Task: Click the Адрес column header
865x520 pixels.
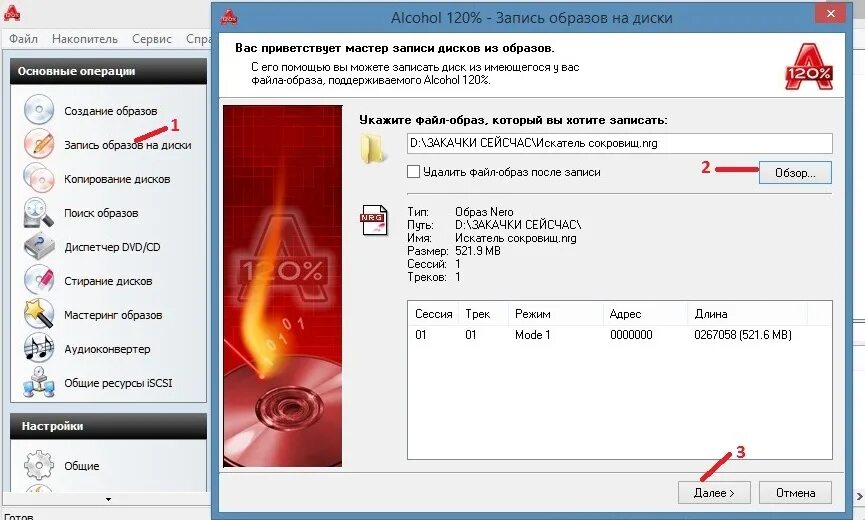Action: pyautogui.click(x=625, y=314)
